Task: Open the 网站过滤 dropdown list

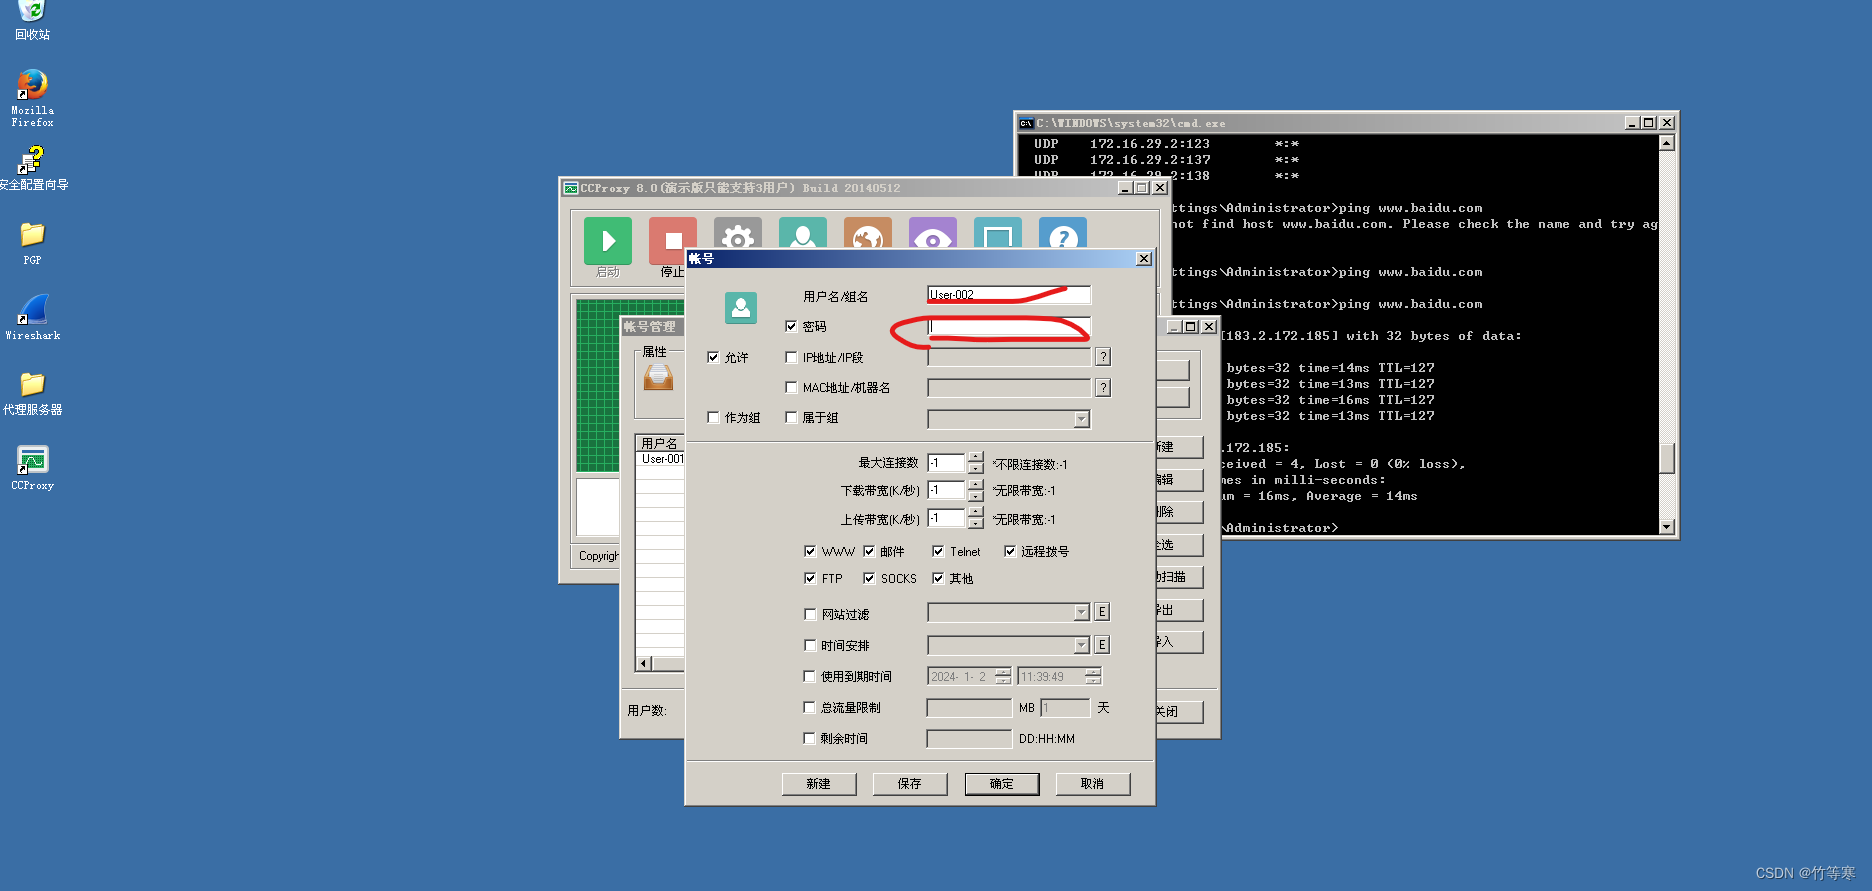Action: 1081,612
